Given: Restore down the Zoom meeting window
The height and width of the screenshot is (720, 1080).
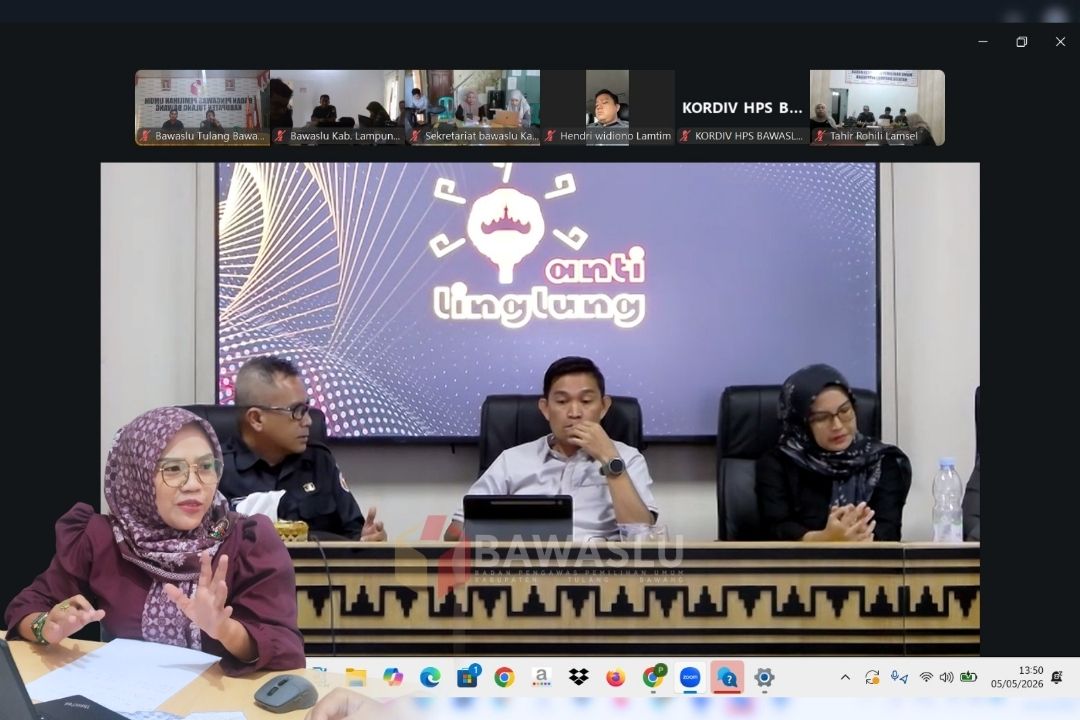Looking at the screenshot, I should pyautogui.click(x=1021, y=42).
